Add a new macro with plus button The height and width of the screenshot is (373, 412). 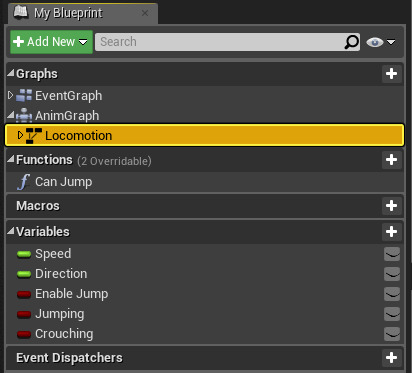pyautogui.click(x=391, y=206)
